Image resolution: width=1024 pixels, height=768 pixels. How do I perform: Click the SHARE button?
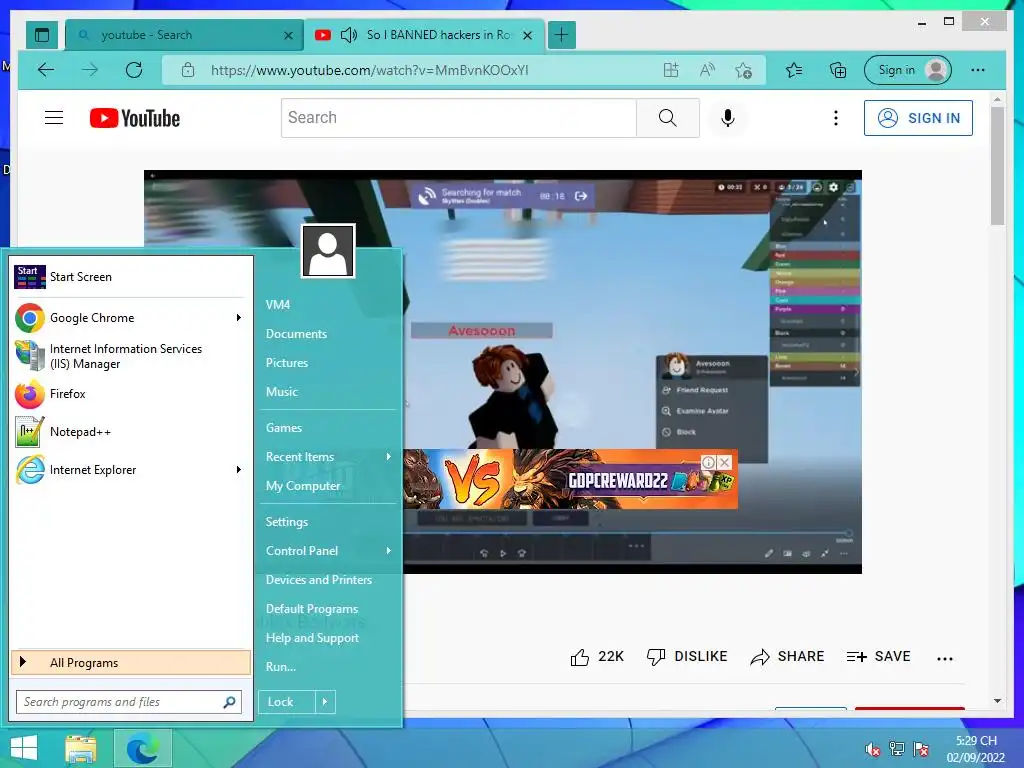787,656
